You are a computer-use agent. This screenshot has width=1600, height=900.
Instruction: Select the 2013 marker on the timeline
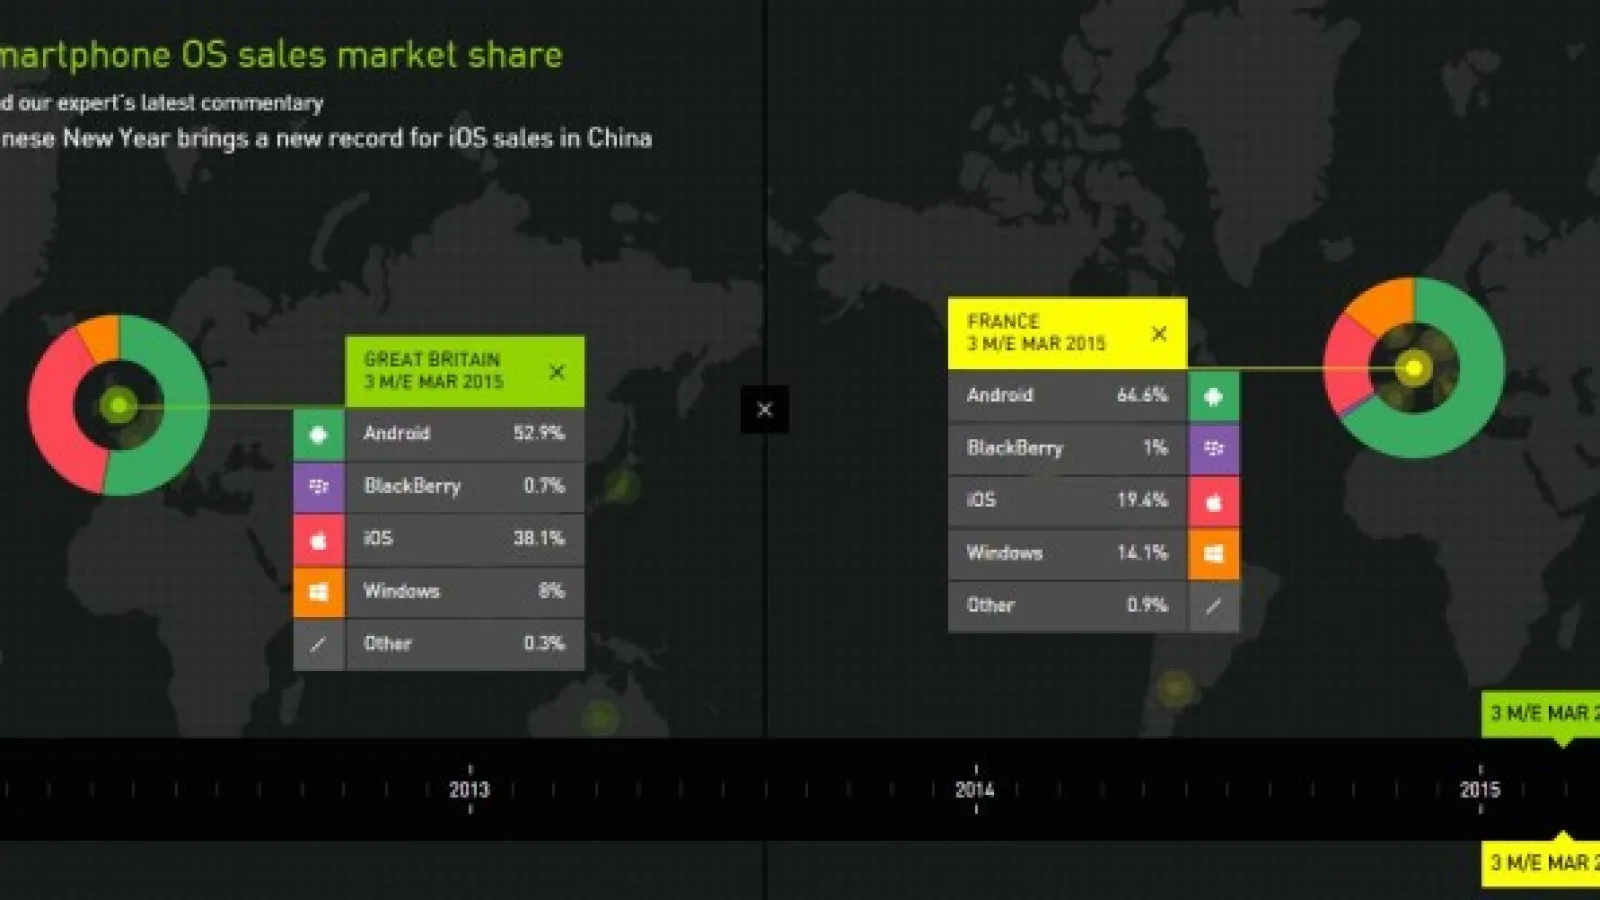tap(469, 789)
